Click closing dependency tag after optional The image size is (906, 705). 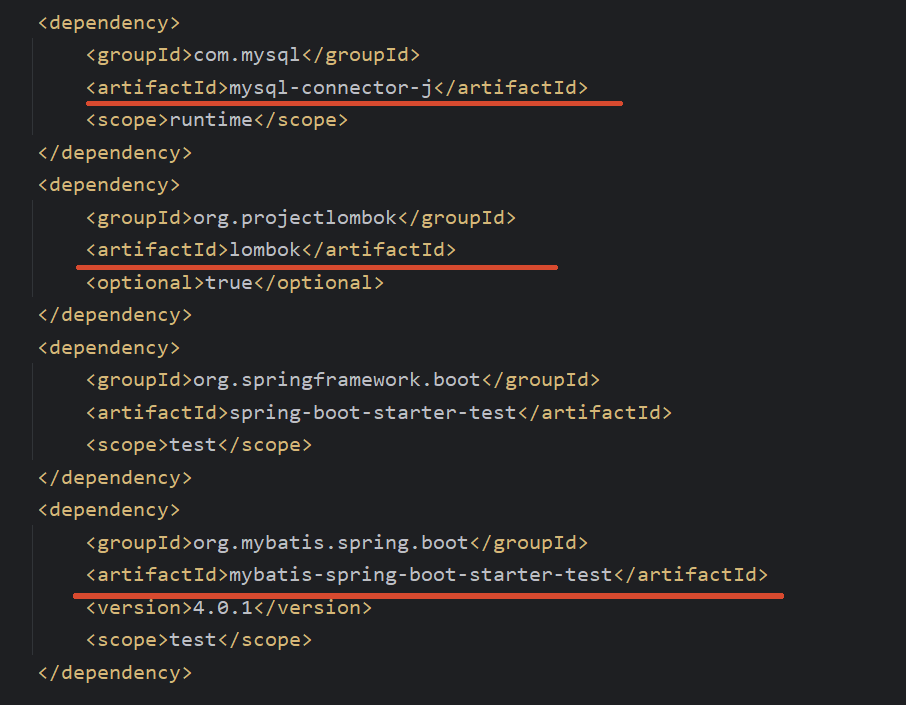pyautogui.click(x=115, y=315)
